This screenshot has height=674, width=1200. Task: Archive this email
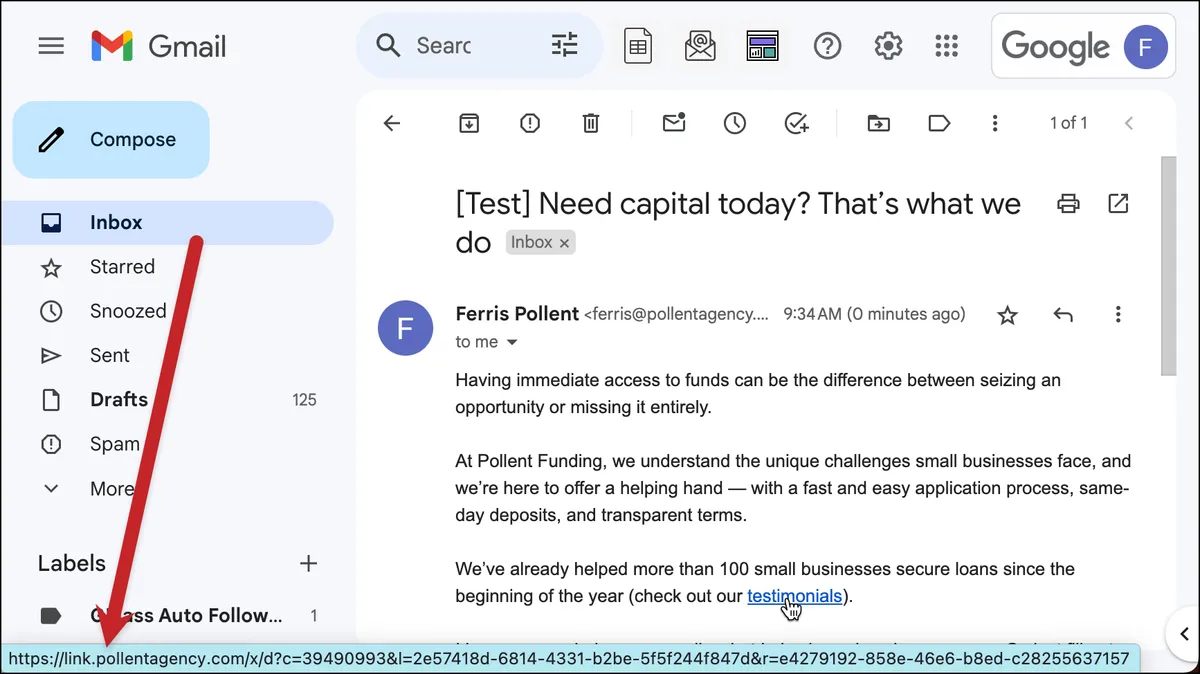tap(468, 123)
